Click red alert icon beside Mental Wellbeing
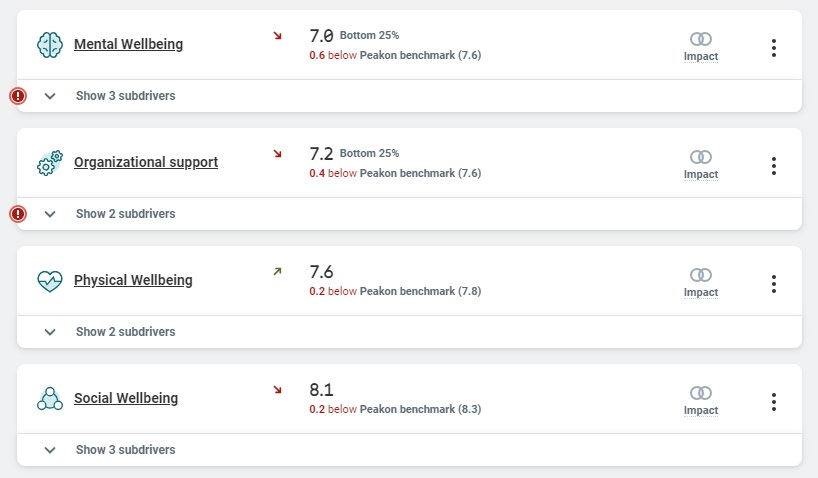The image size is (818, 478). tap(18, 96)
